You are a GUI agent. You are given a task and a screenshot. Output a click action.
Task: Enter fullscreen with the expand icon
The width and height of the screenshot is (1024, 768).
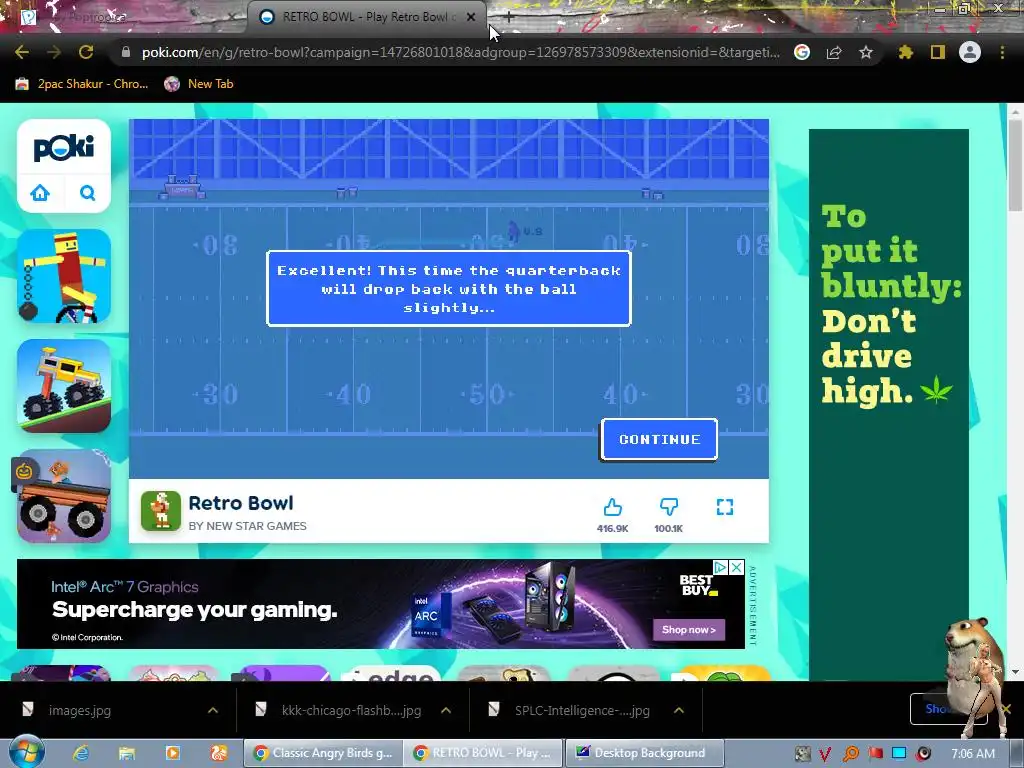pyautogui.click(x=725, y=507)
